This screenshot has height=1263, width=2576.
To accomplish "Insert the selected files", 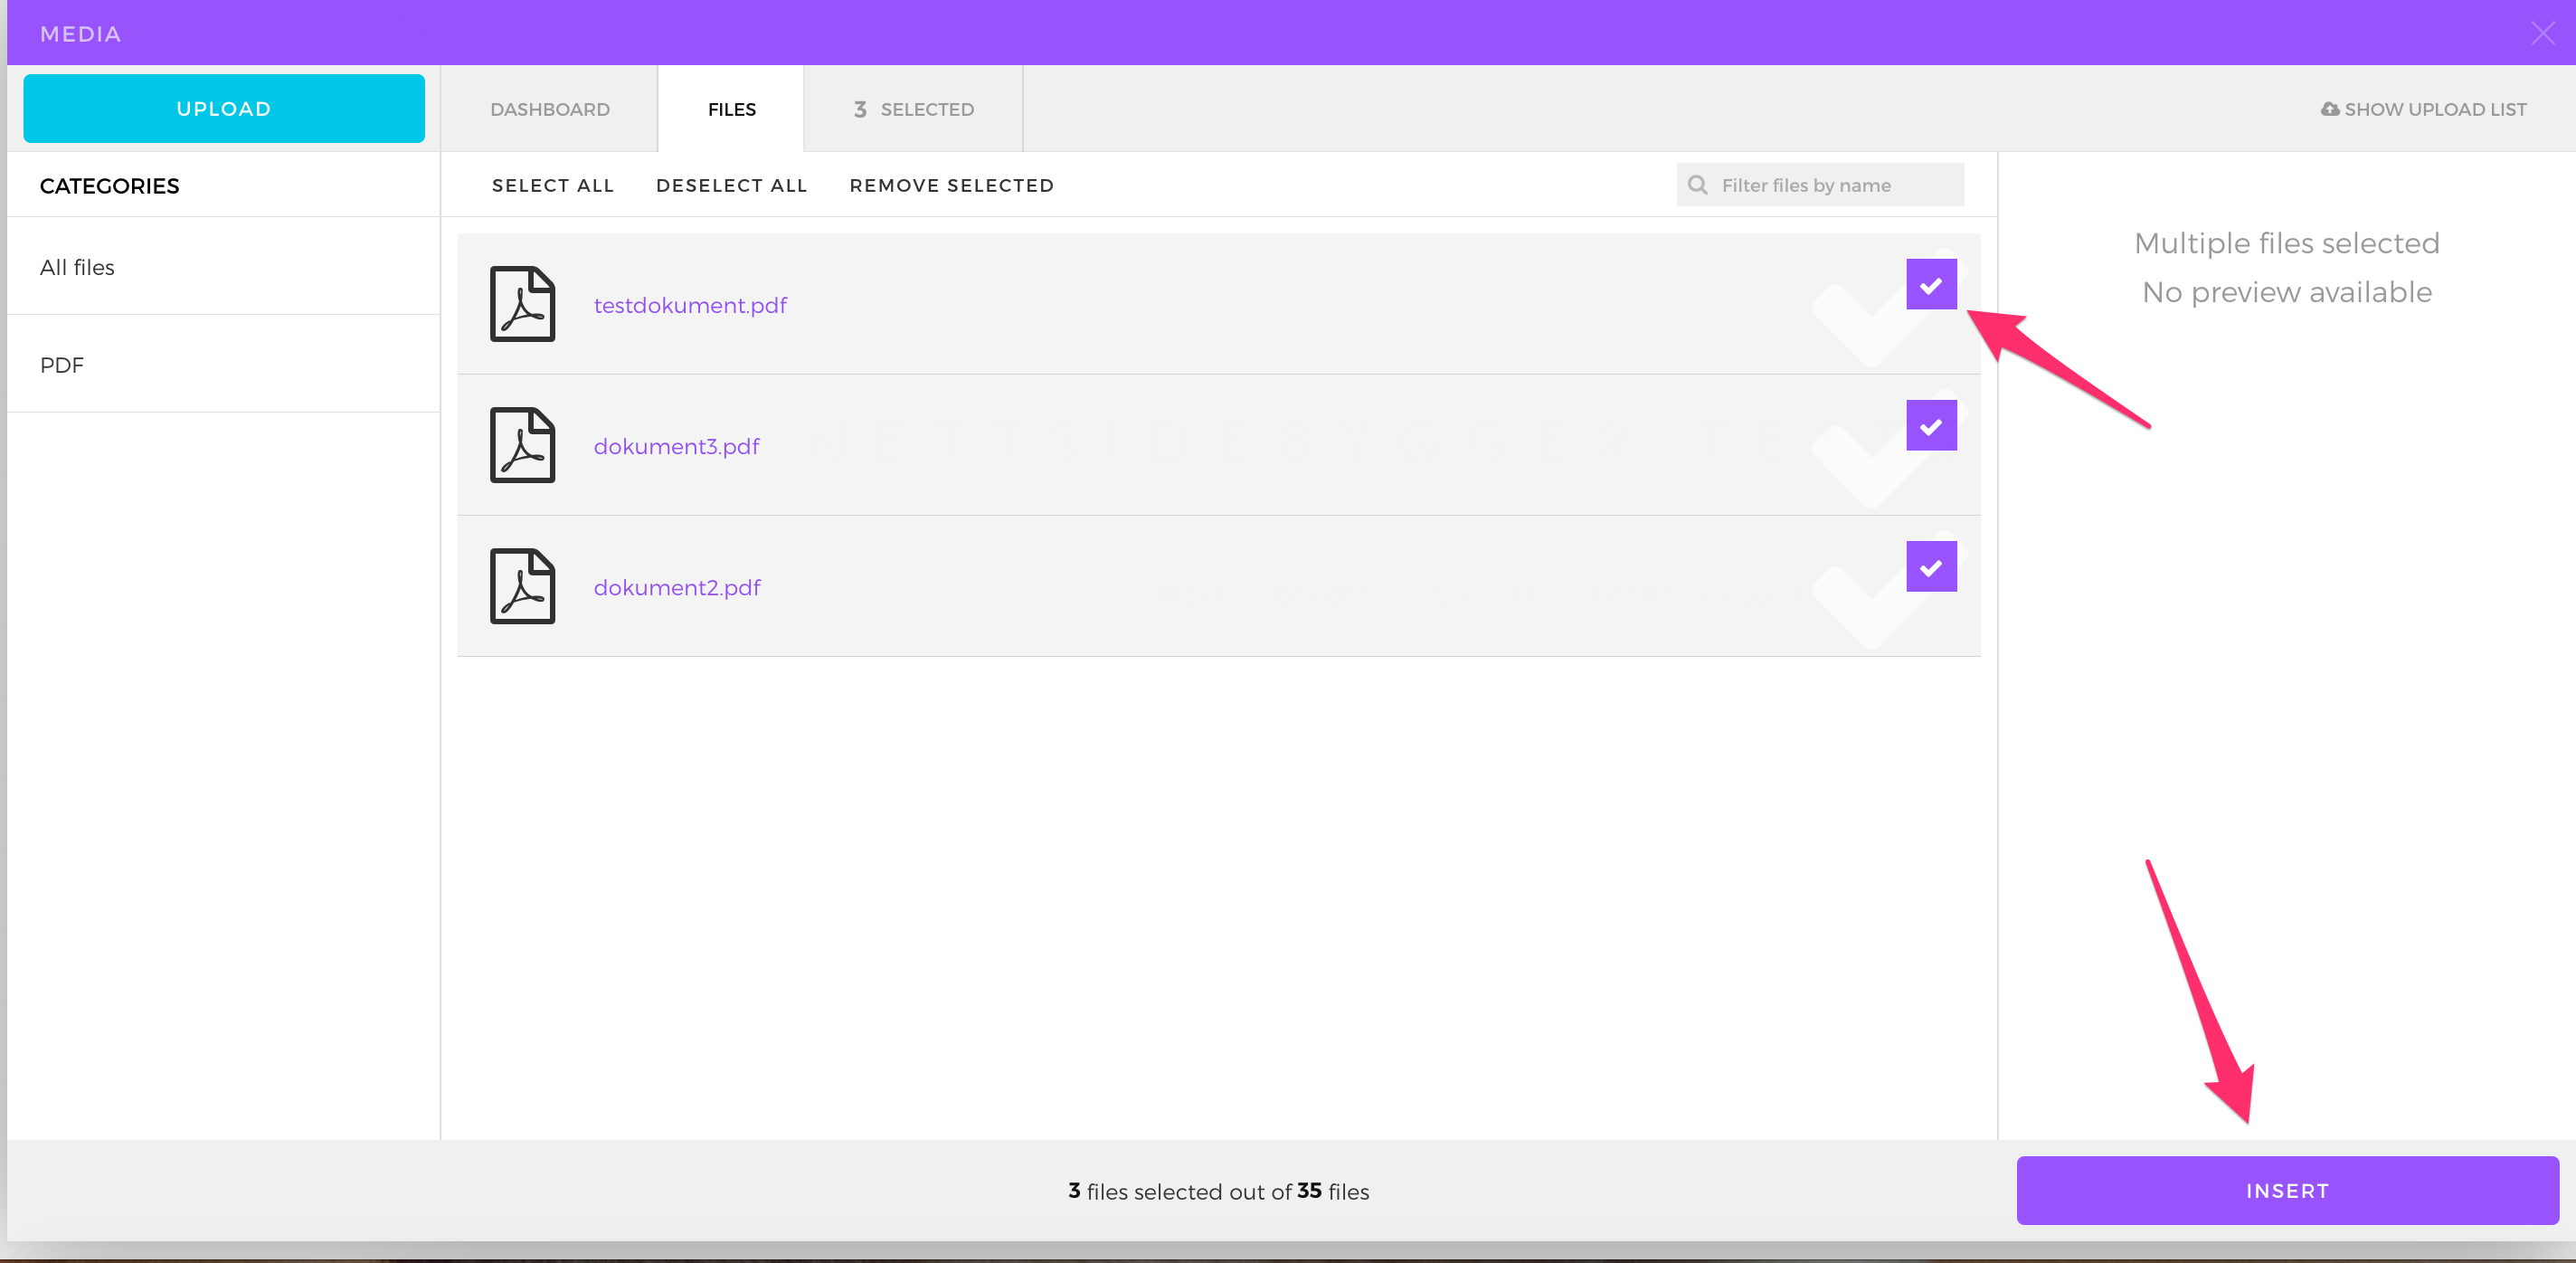I will 2287,1190.
